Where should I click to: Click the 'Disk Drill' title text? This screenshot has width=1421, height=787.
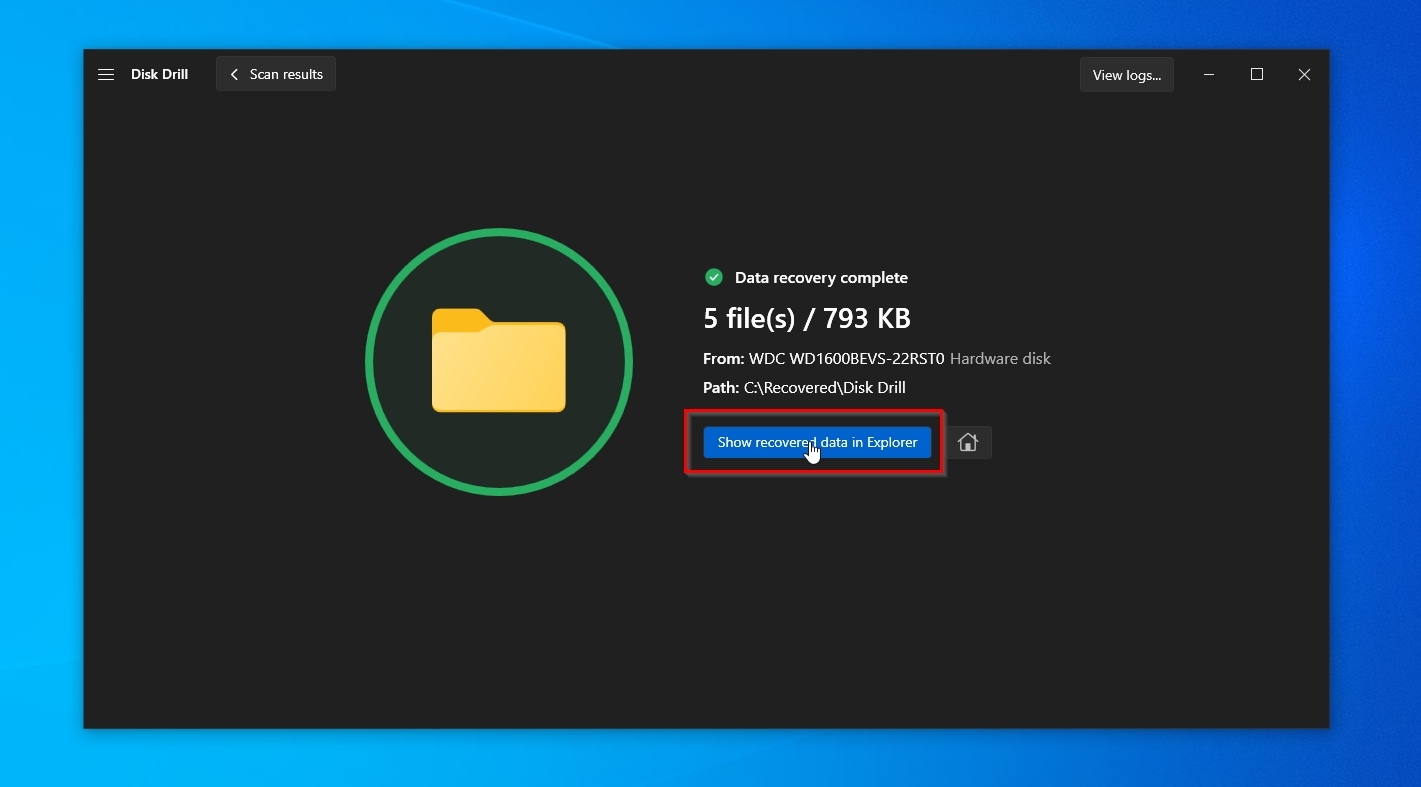159,74
